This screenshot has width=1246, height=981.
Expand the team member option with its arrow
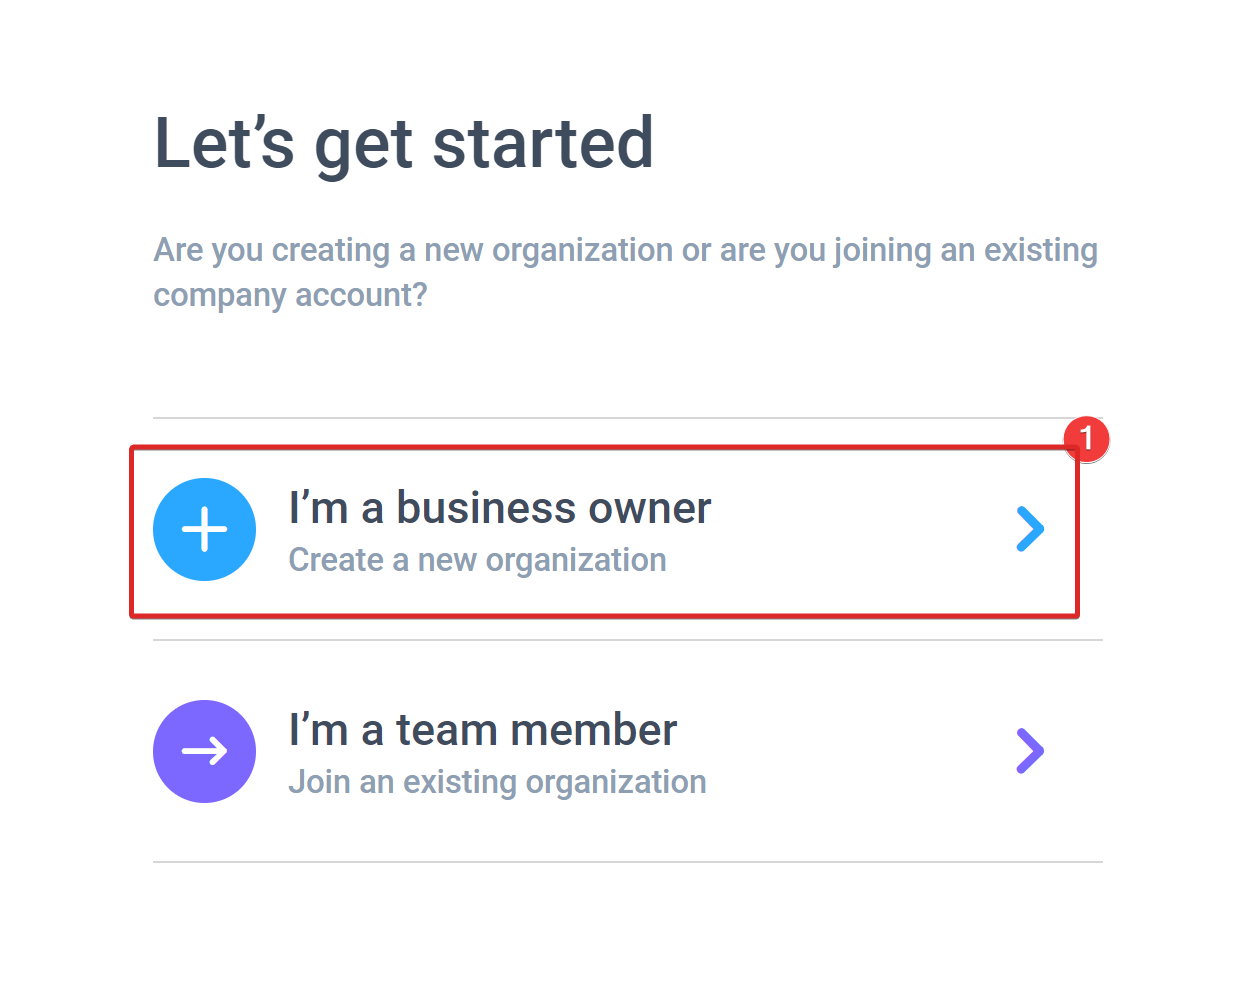1030,751
